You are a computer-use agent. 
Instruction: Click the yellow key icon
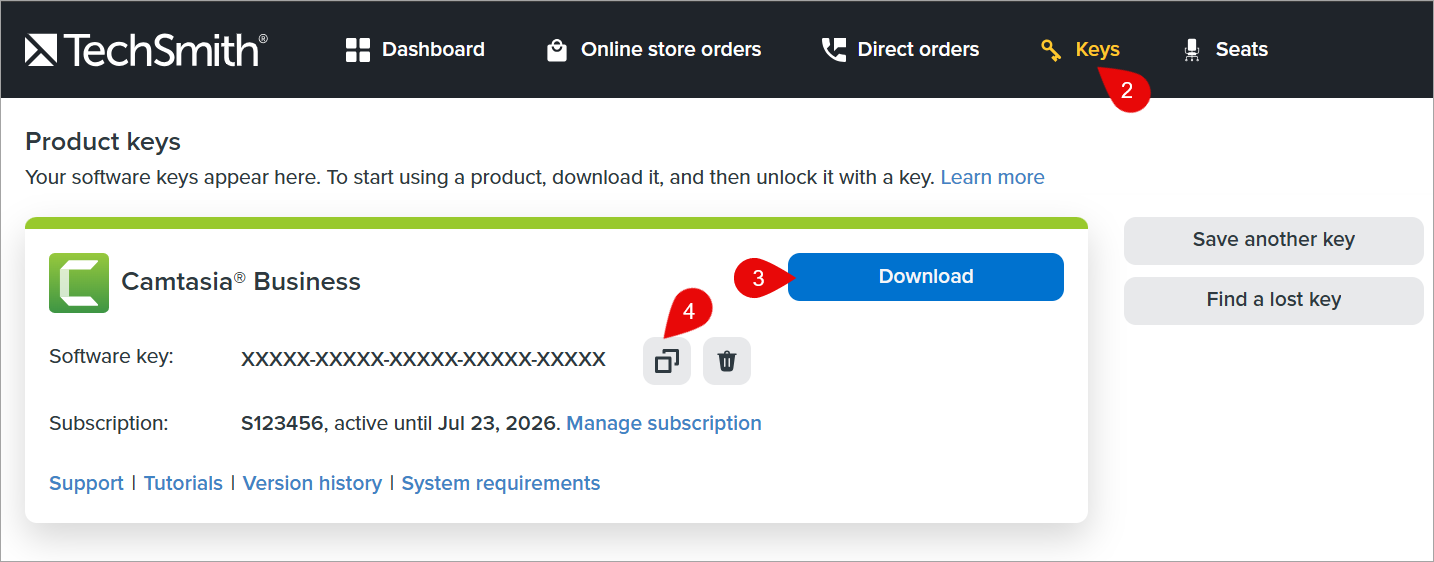pos(1051,50)
